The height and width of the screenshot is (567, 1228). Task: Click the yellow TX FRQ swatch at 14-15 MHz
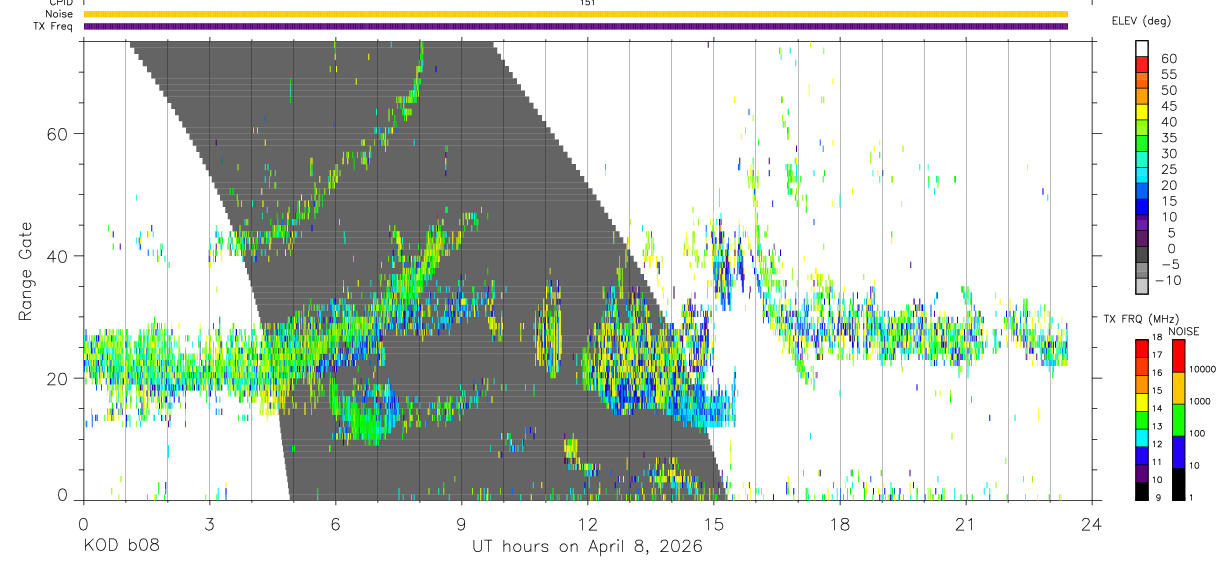pos(1141,402)
